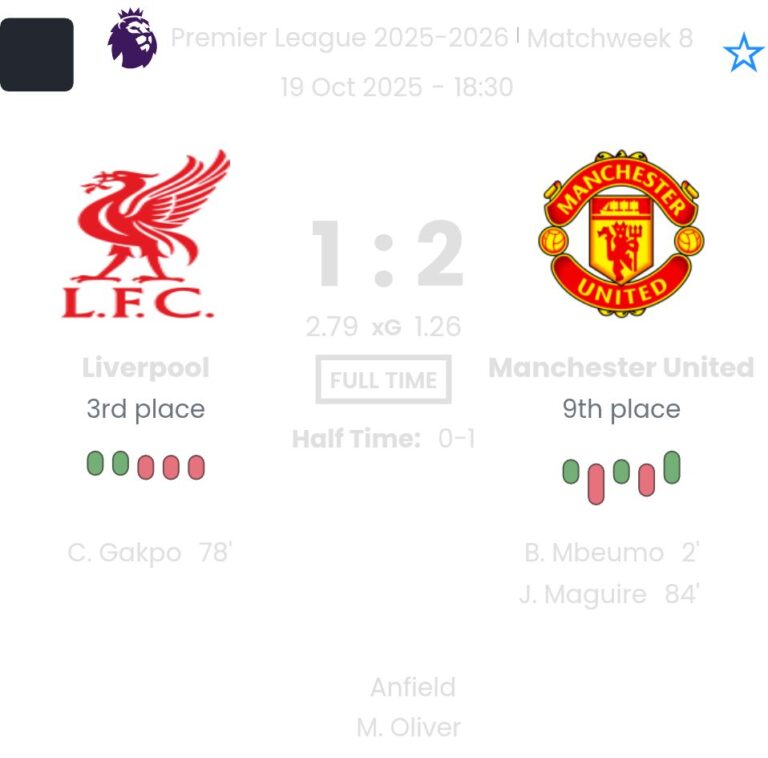Click the dark square button top-left
The width and height of the screenshot is (768, 758).
coord(37,54)
